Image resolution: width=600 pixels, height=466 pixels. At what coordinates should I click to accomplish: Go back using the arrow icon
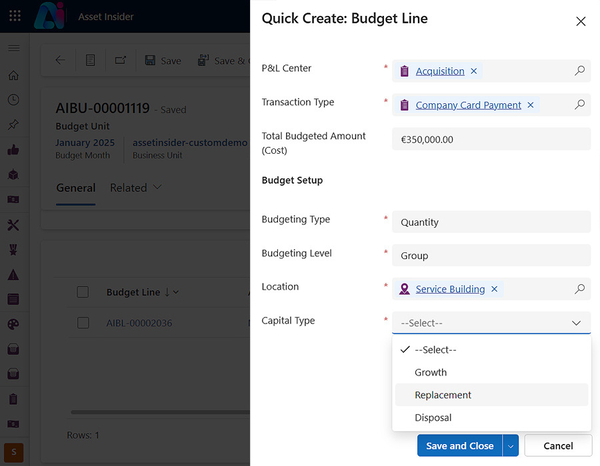[x=60, y=60]
